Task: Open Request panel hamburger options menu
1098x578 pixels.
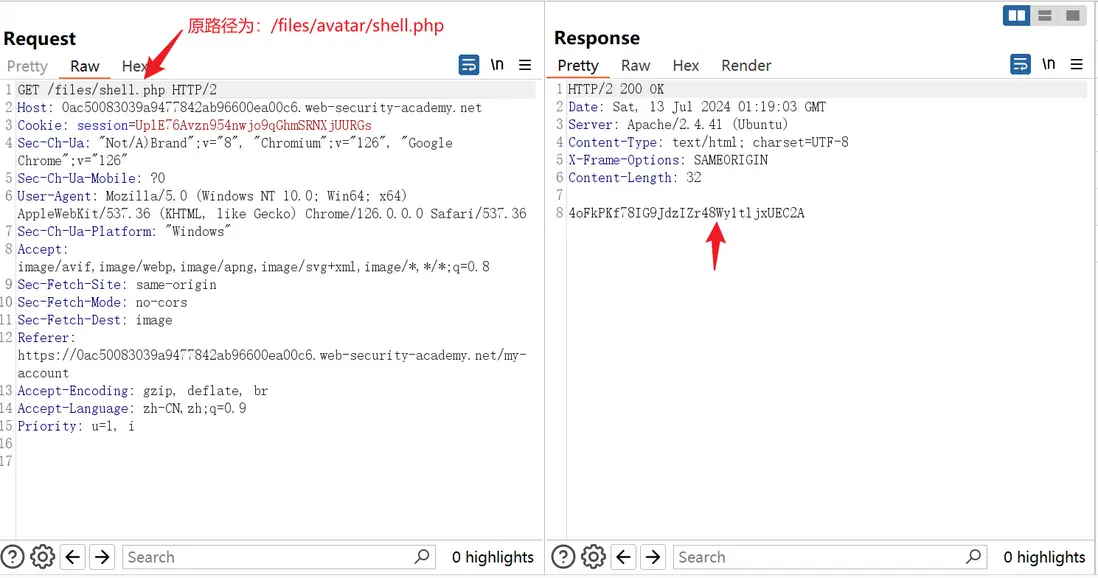Action: click(x=524, y=65)
